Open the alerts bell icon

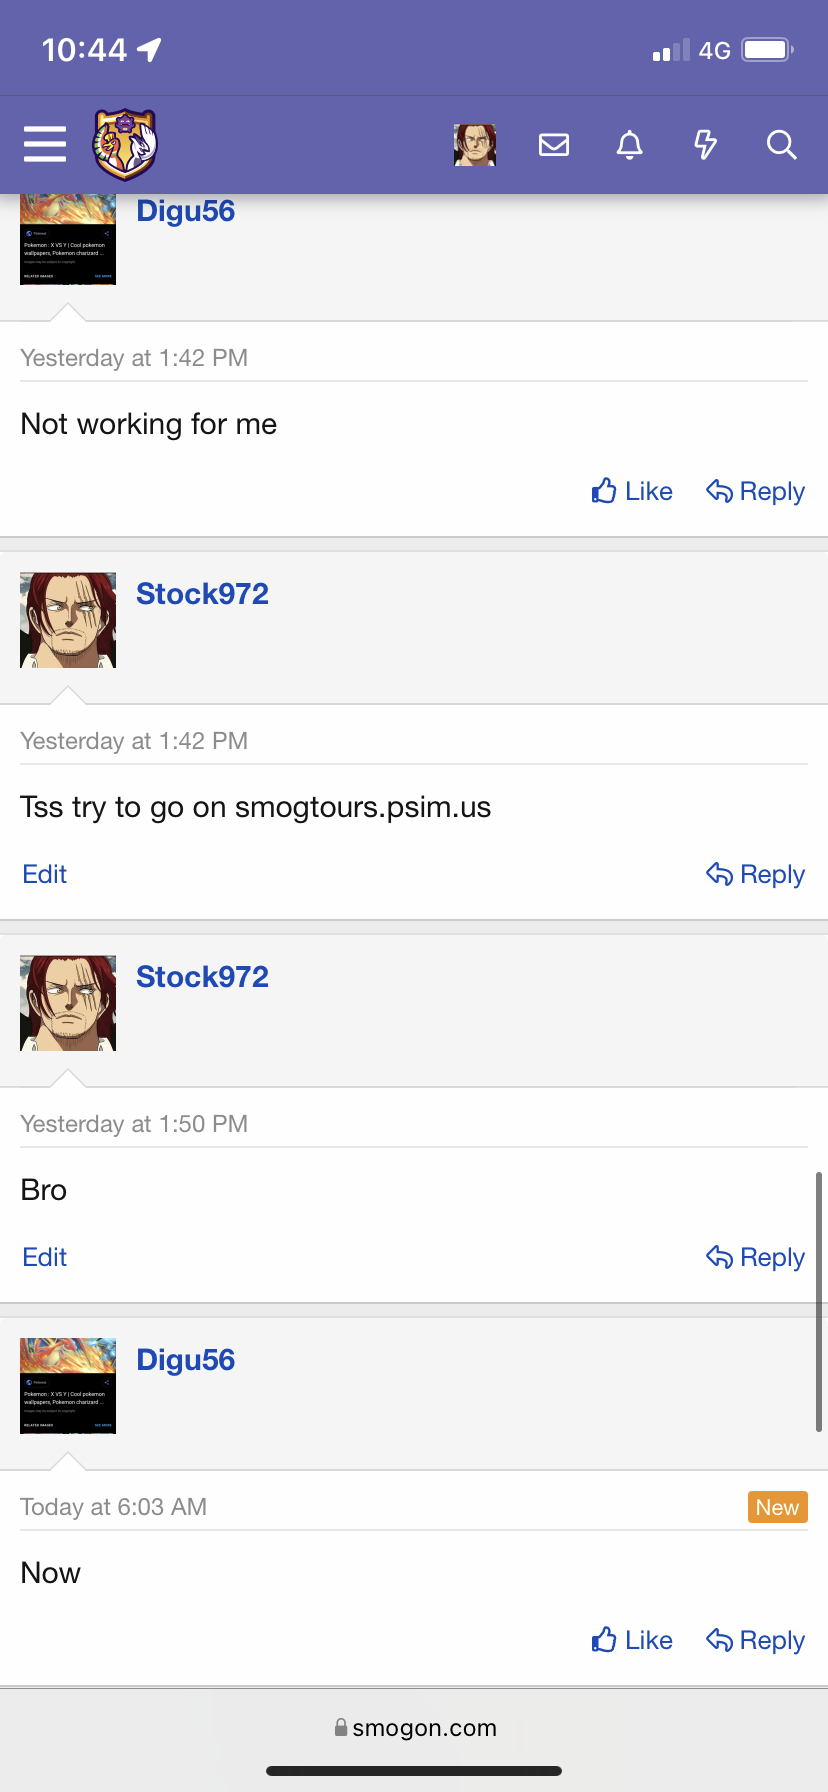[x=629, y=145]
